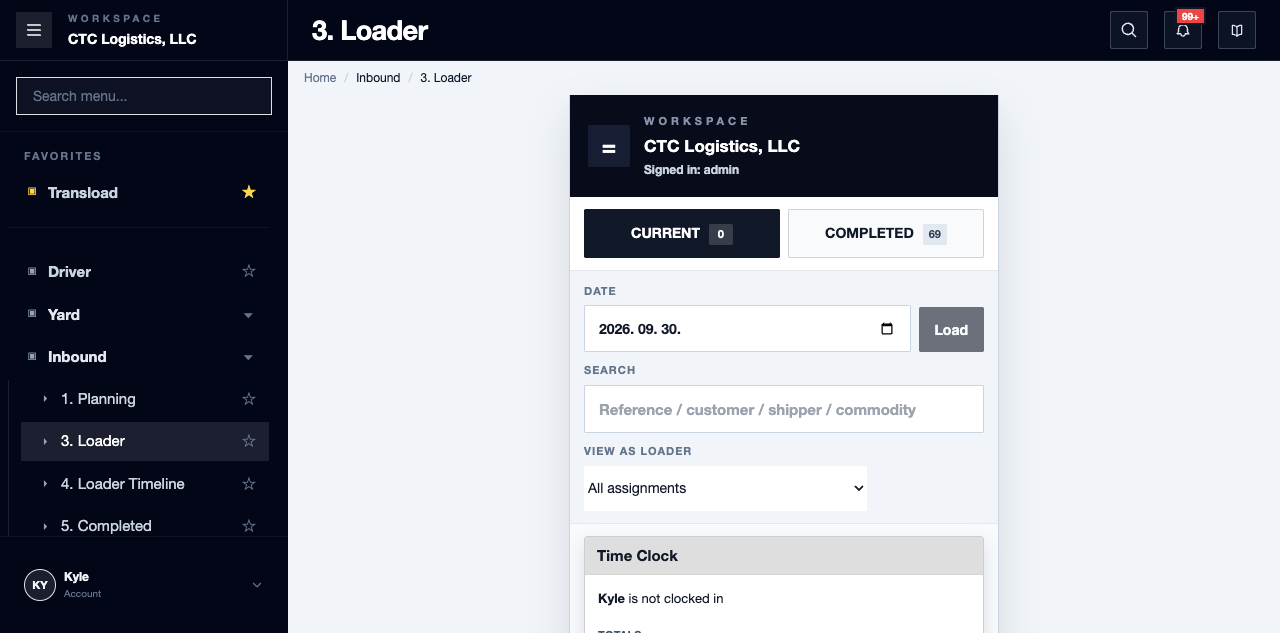The image size is (1280, 633).
Task: Unfavorite Transload using the gold star
Action: tap(249, 192)
